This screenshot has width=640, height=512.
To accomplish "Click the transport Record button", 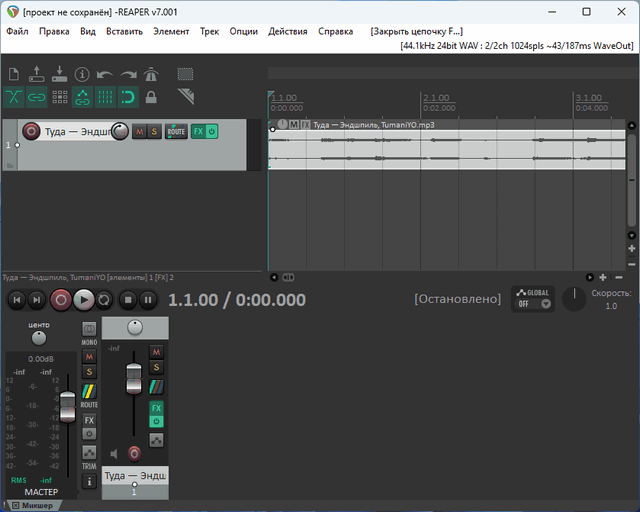I will point(61,299).
